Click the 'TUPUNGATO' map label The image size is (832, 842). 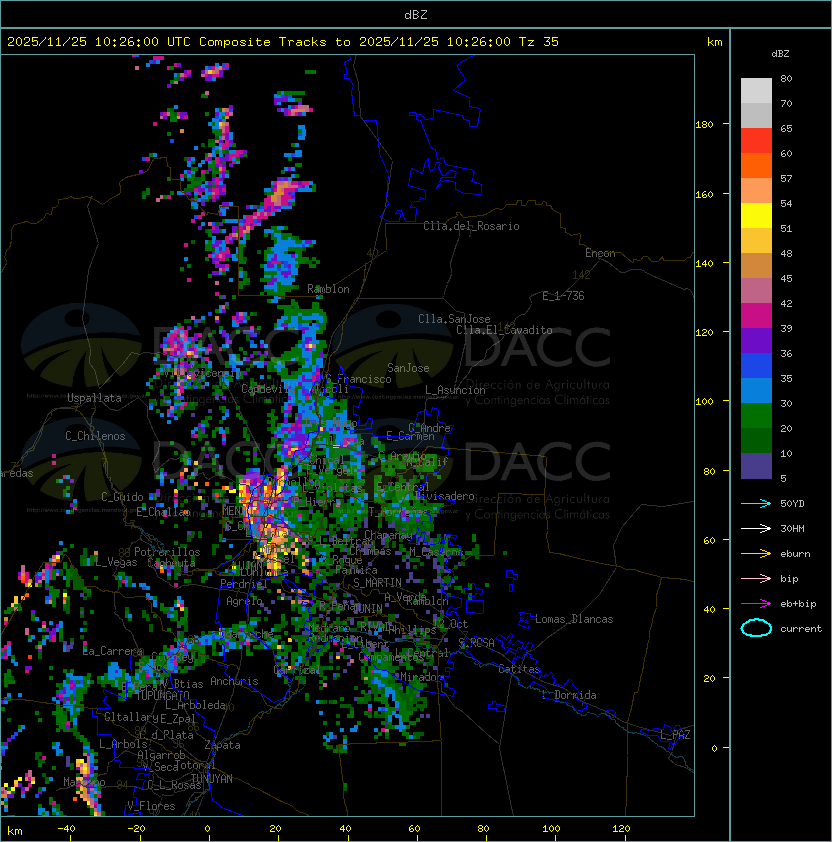pos(162,695)
